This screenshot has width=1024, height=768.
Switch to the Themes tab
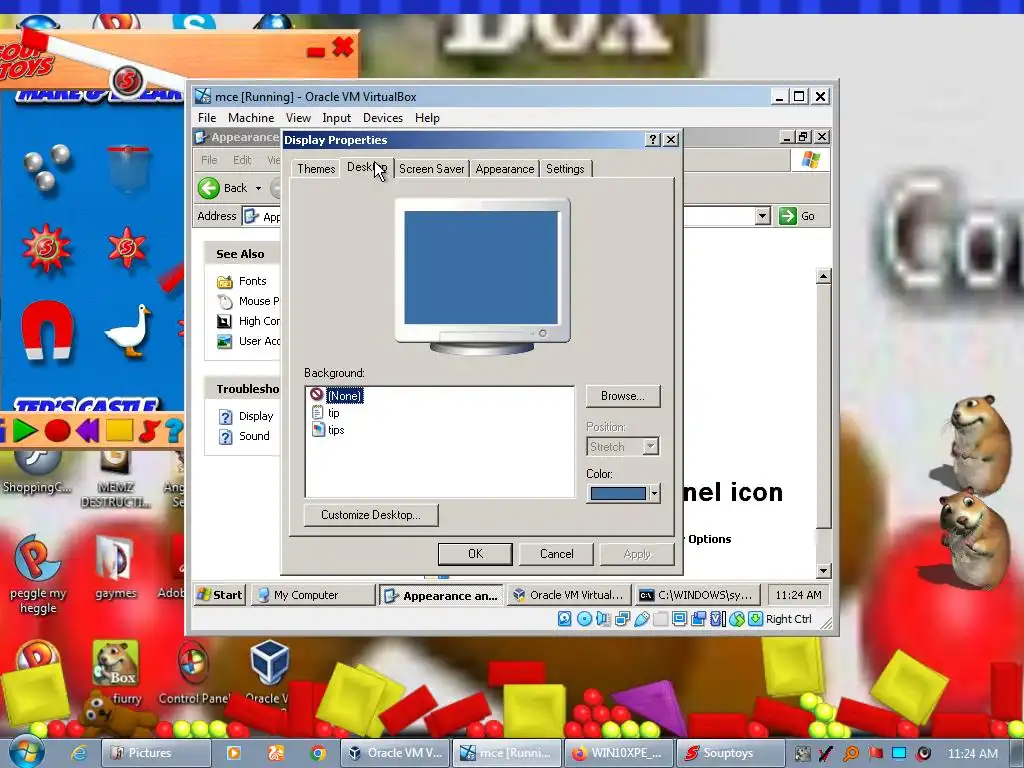pos(316,168)
